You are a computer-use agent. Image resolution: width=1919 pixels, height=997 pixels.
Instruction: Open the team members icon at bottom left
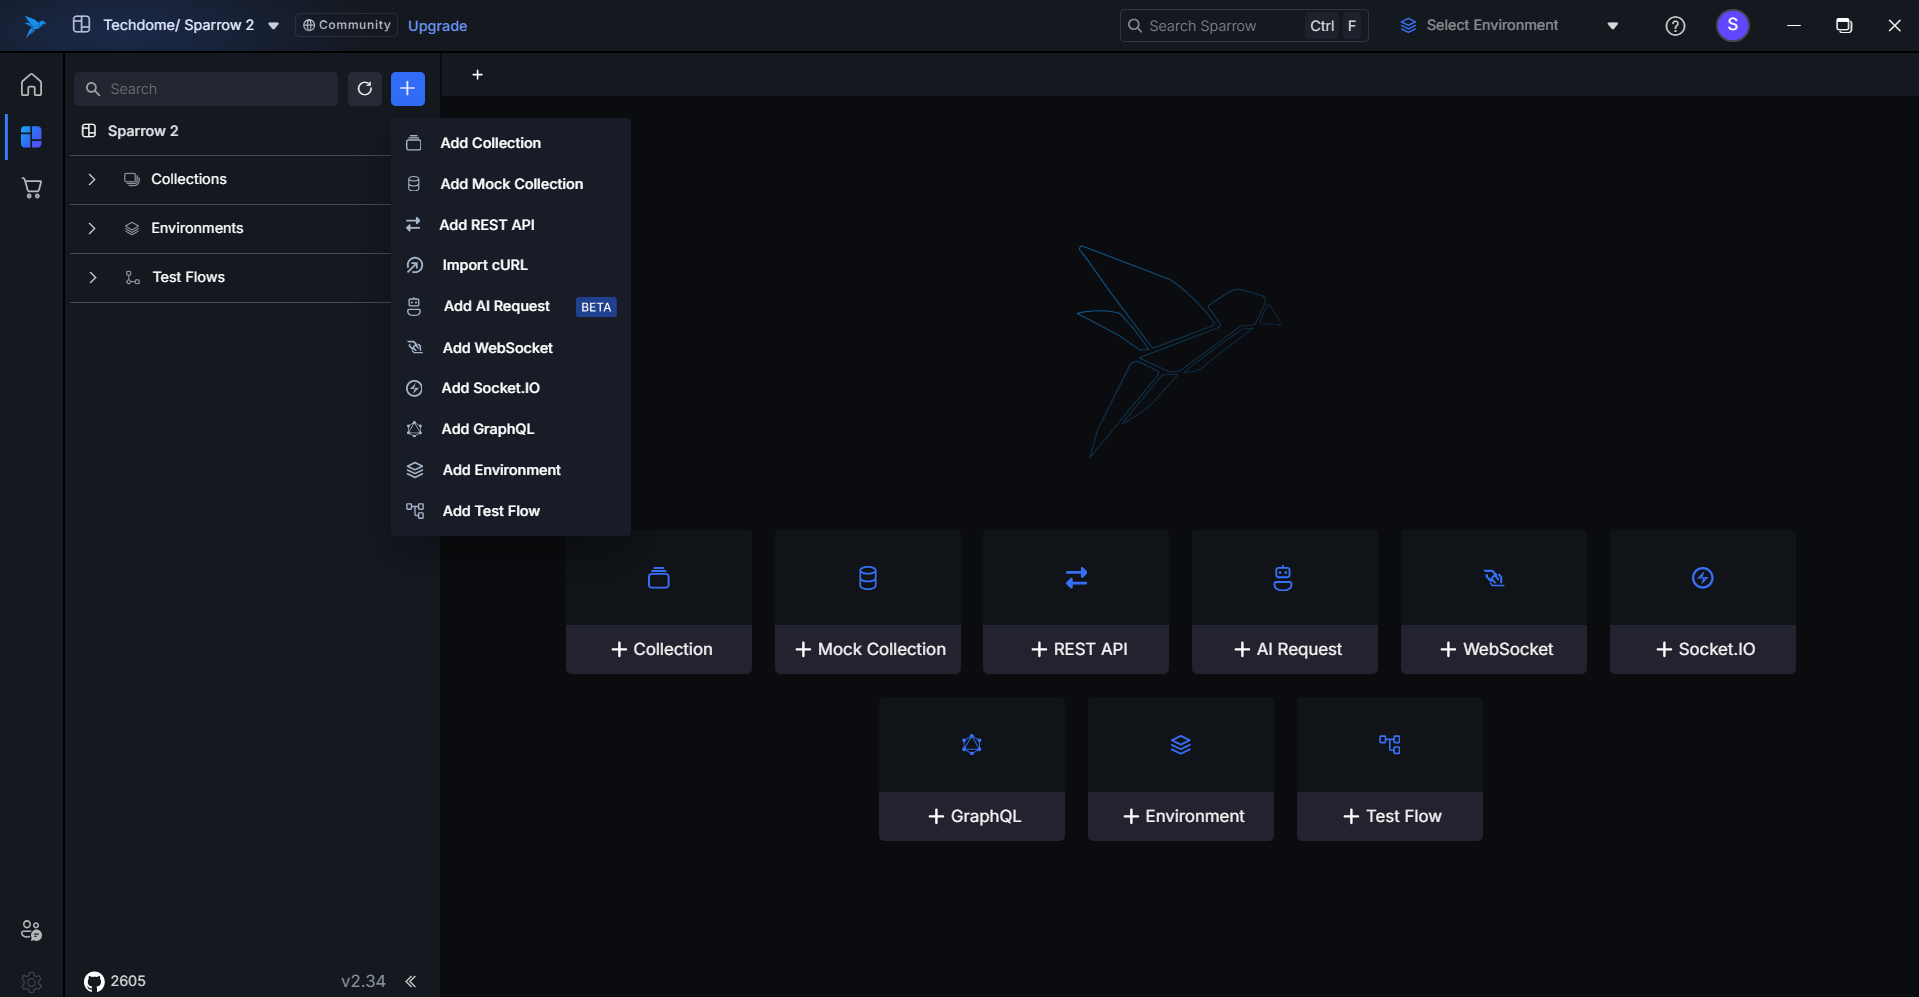coord(31,930)
